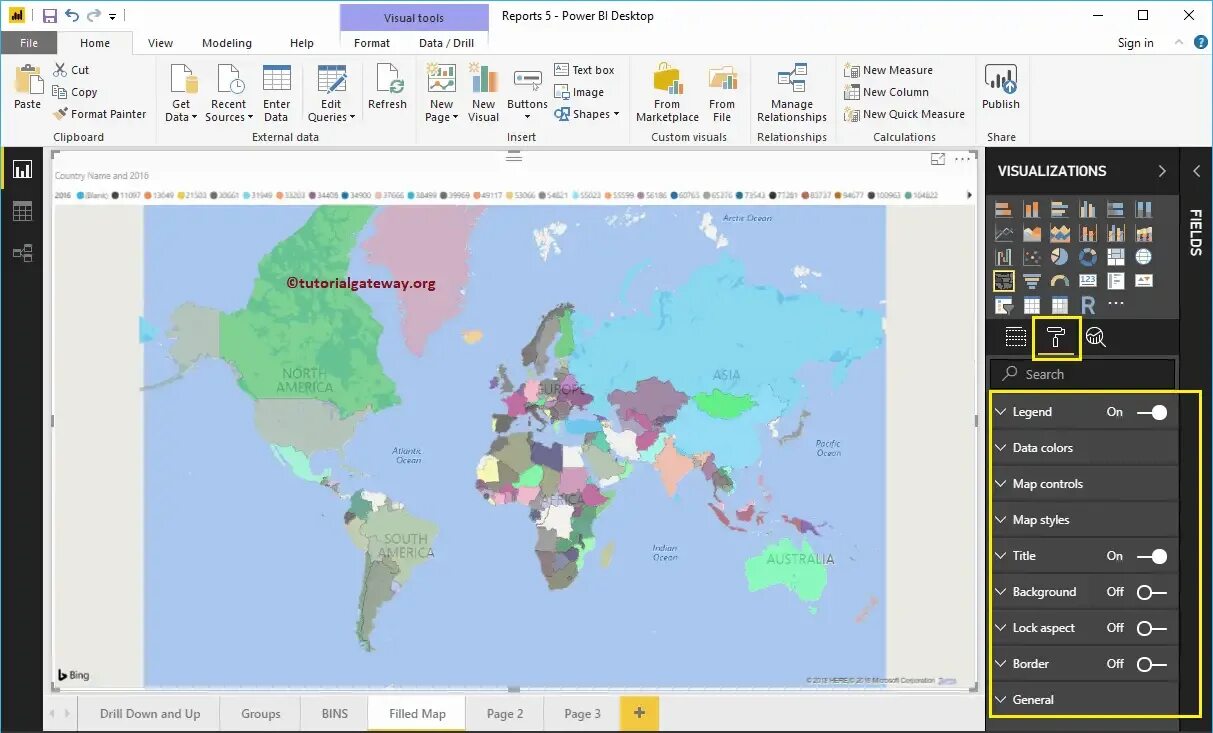Click the Save icon in title bar

click(x=49, y=16)
